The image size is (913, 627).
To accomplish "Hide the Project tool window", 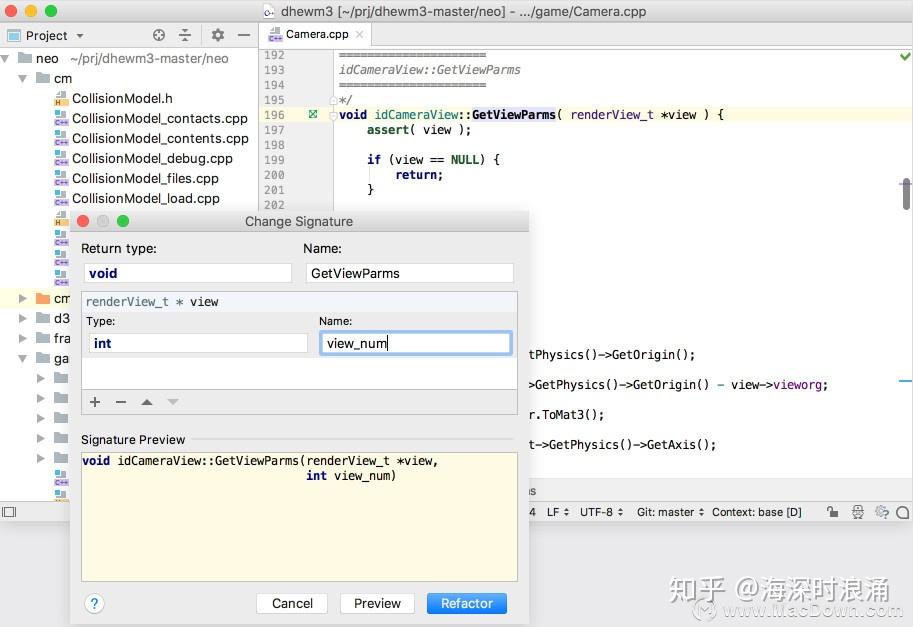I will pos(243,35).
